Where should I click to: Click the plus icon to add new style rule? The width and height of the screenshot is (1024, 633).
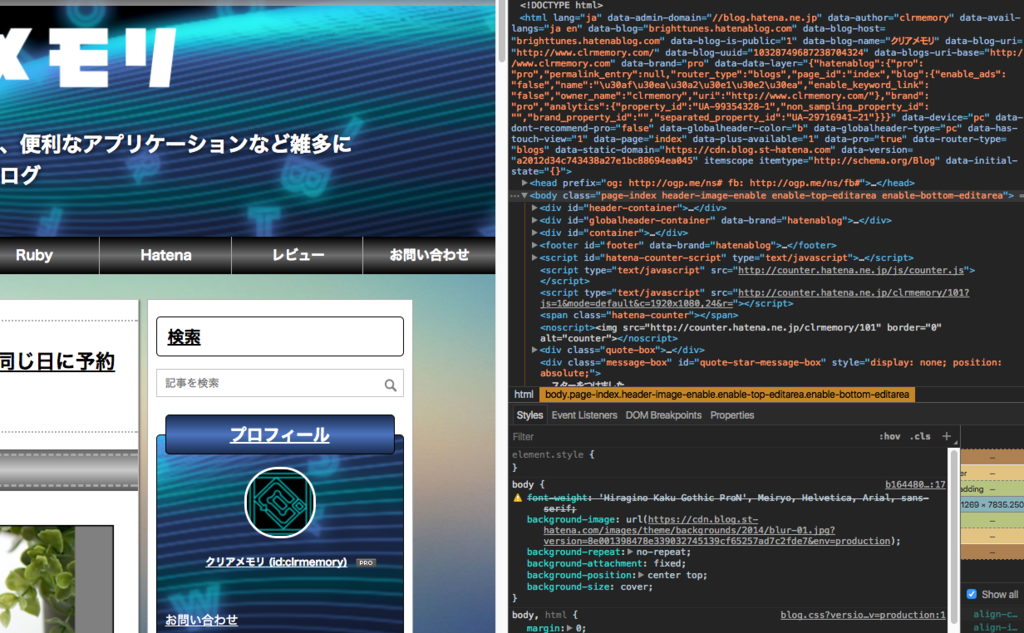coord(946,436)
